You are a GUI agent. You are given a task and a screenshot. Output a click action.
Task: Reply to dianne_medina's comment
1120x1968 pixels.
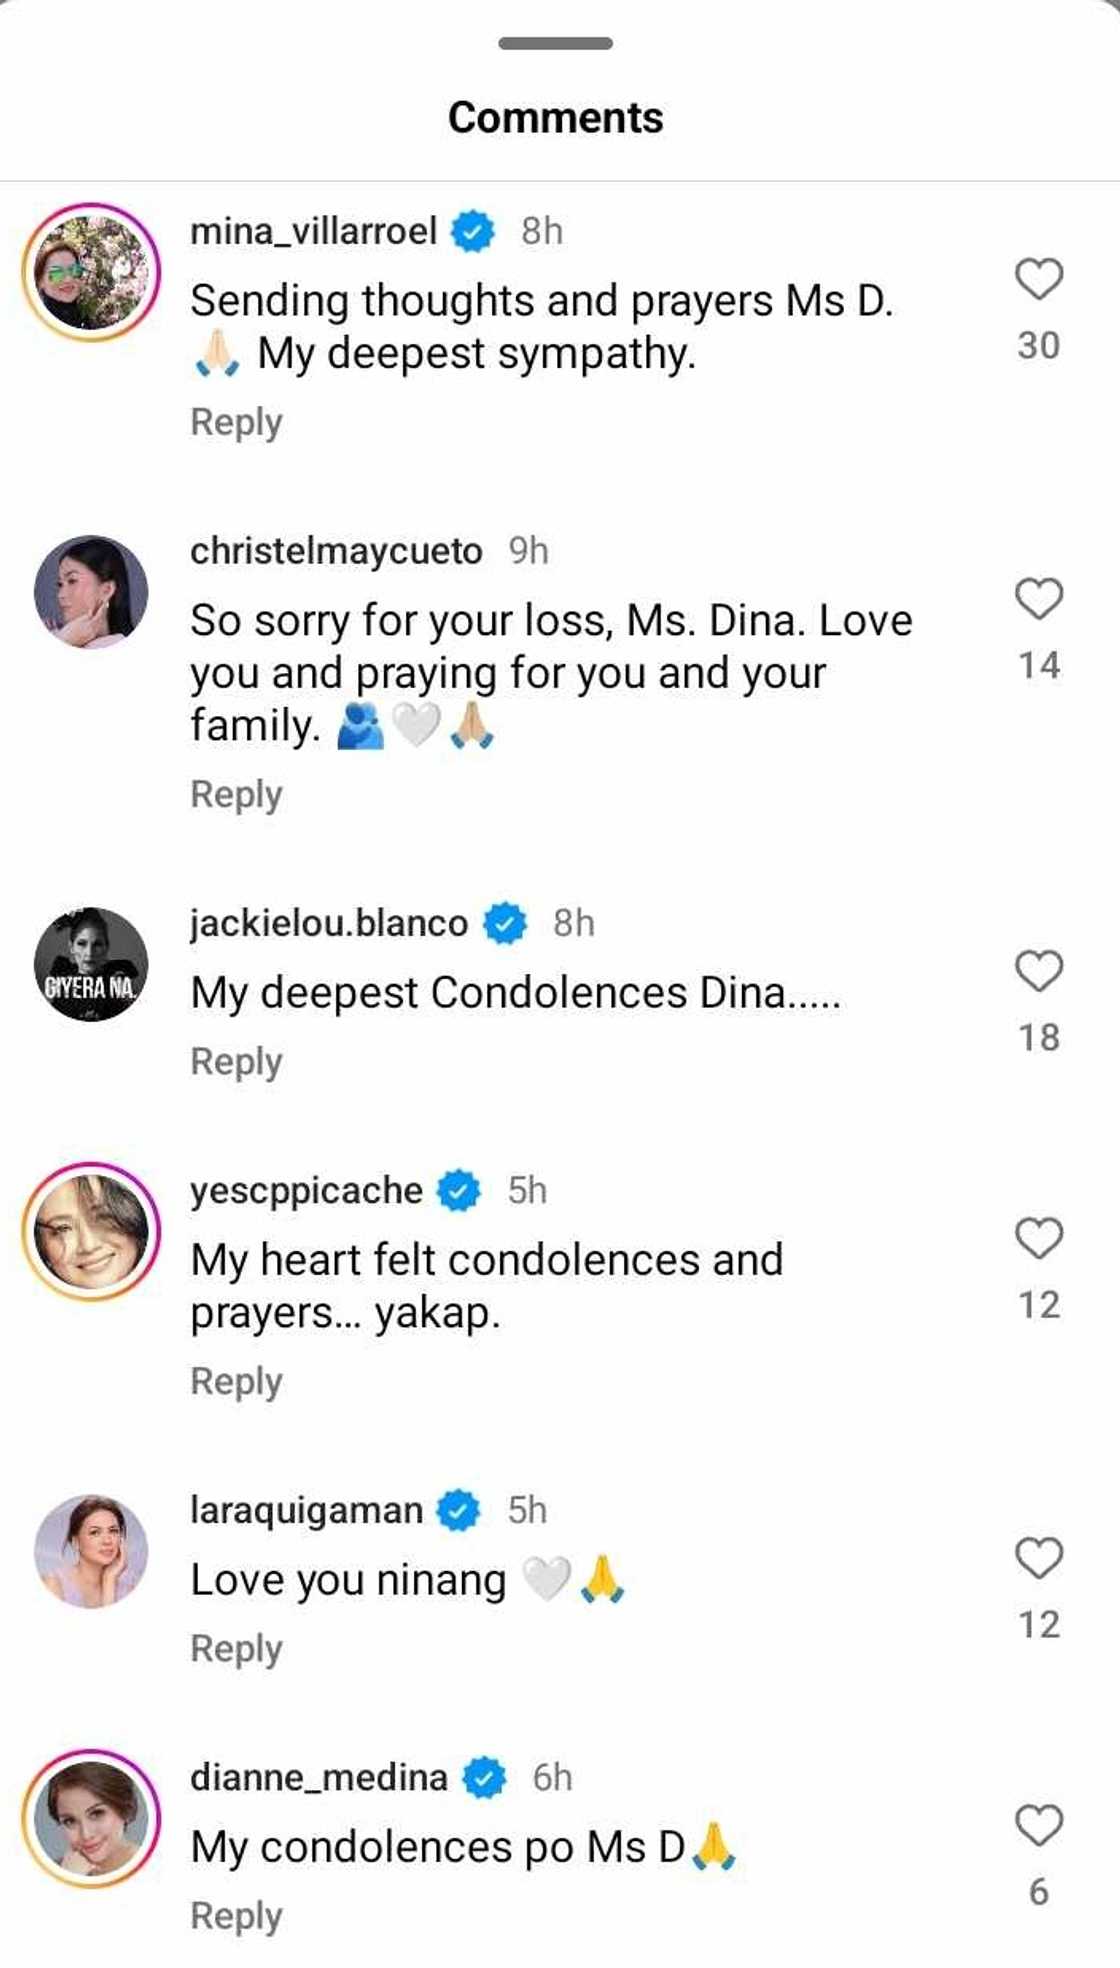236,1916
